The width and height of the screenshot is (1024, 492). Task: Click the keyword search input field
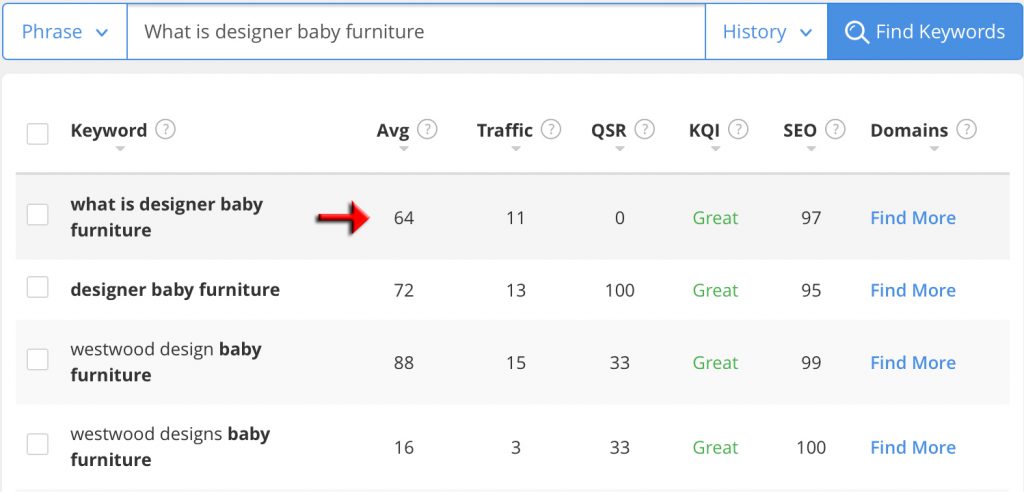(x=416, y=31)
